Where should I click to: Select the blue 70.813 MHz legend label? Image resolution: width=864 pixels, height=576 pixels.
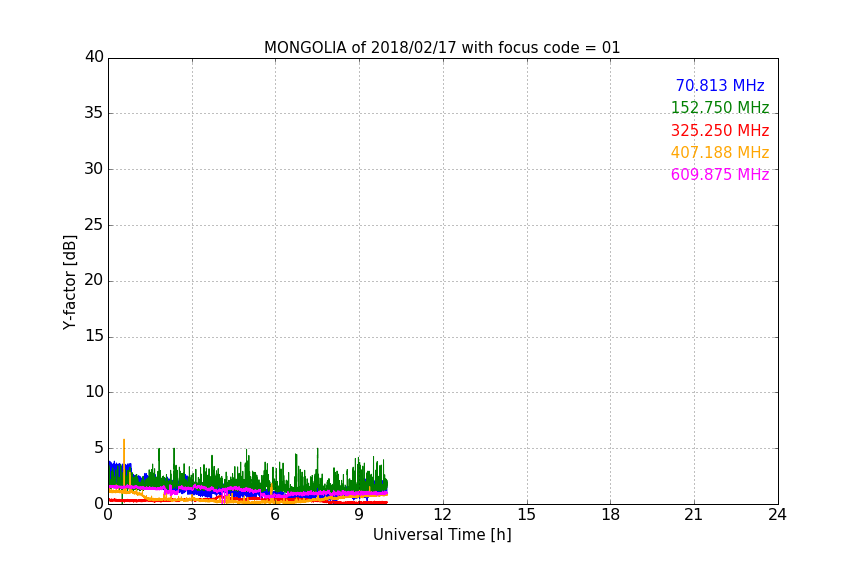point(720,85)
